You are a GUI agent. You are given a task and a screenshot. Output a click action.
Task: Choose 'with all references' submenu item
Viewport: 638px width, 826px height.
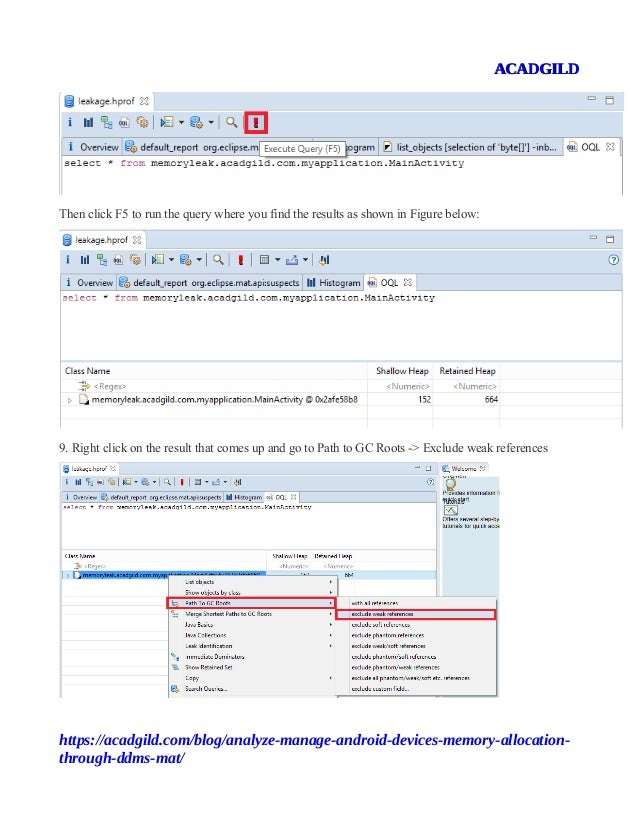tap(416, 603)
